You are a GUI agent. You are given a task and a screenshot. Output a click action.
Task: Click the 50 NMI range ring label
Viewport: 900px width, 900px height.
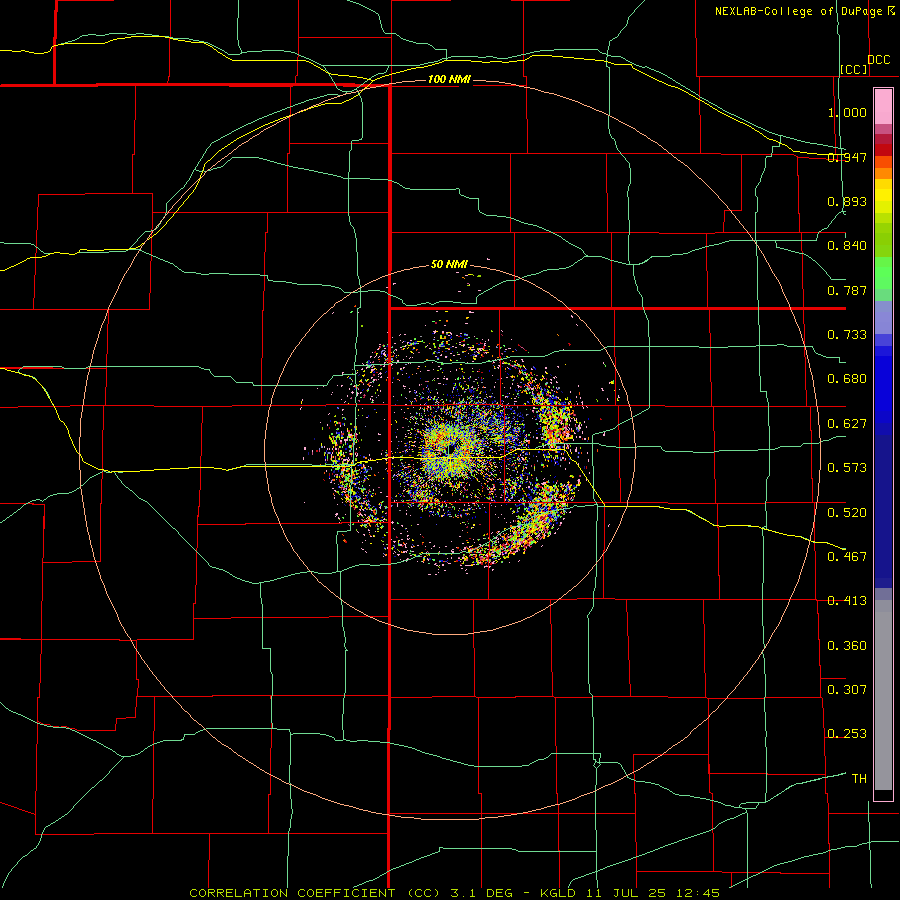click(x=449, y=265)
